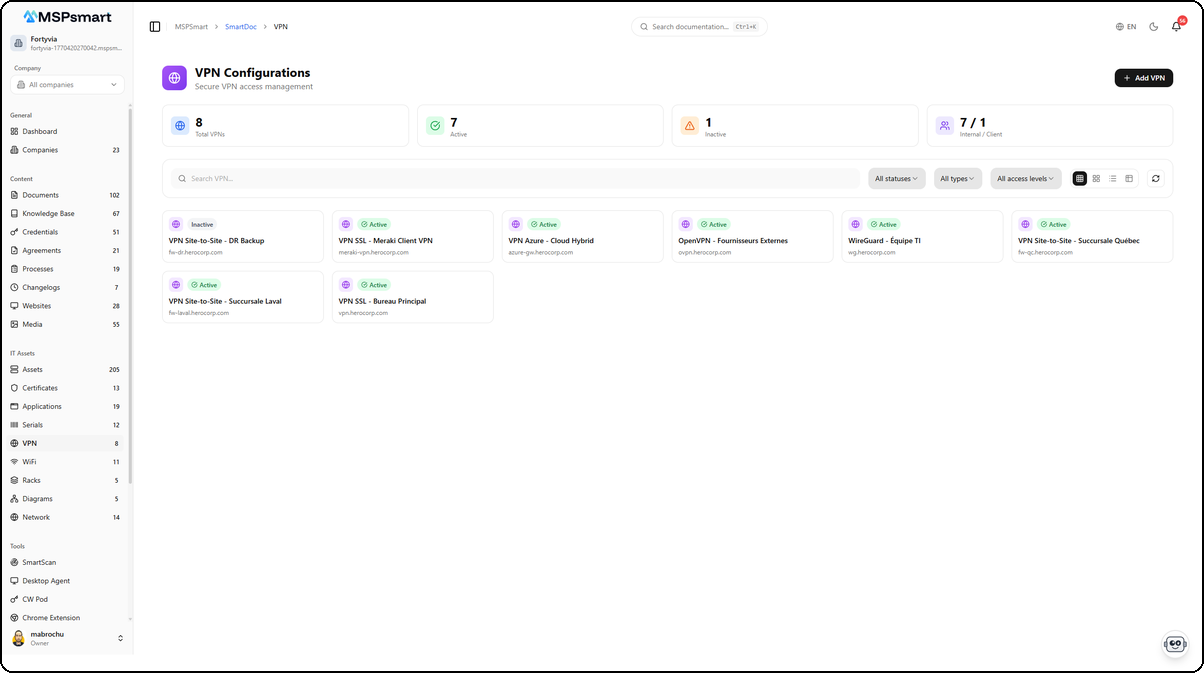Open the All types filter dropdown

955,177
